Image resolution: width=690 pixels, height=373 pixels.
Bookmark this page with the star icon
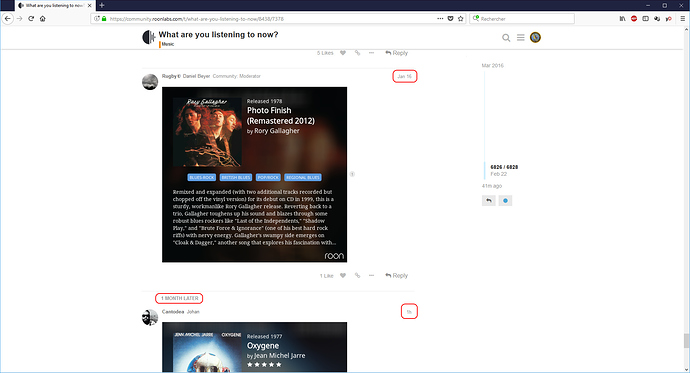pos(461,18)
